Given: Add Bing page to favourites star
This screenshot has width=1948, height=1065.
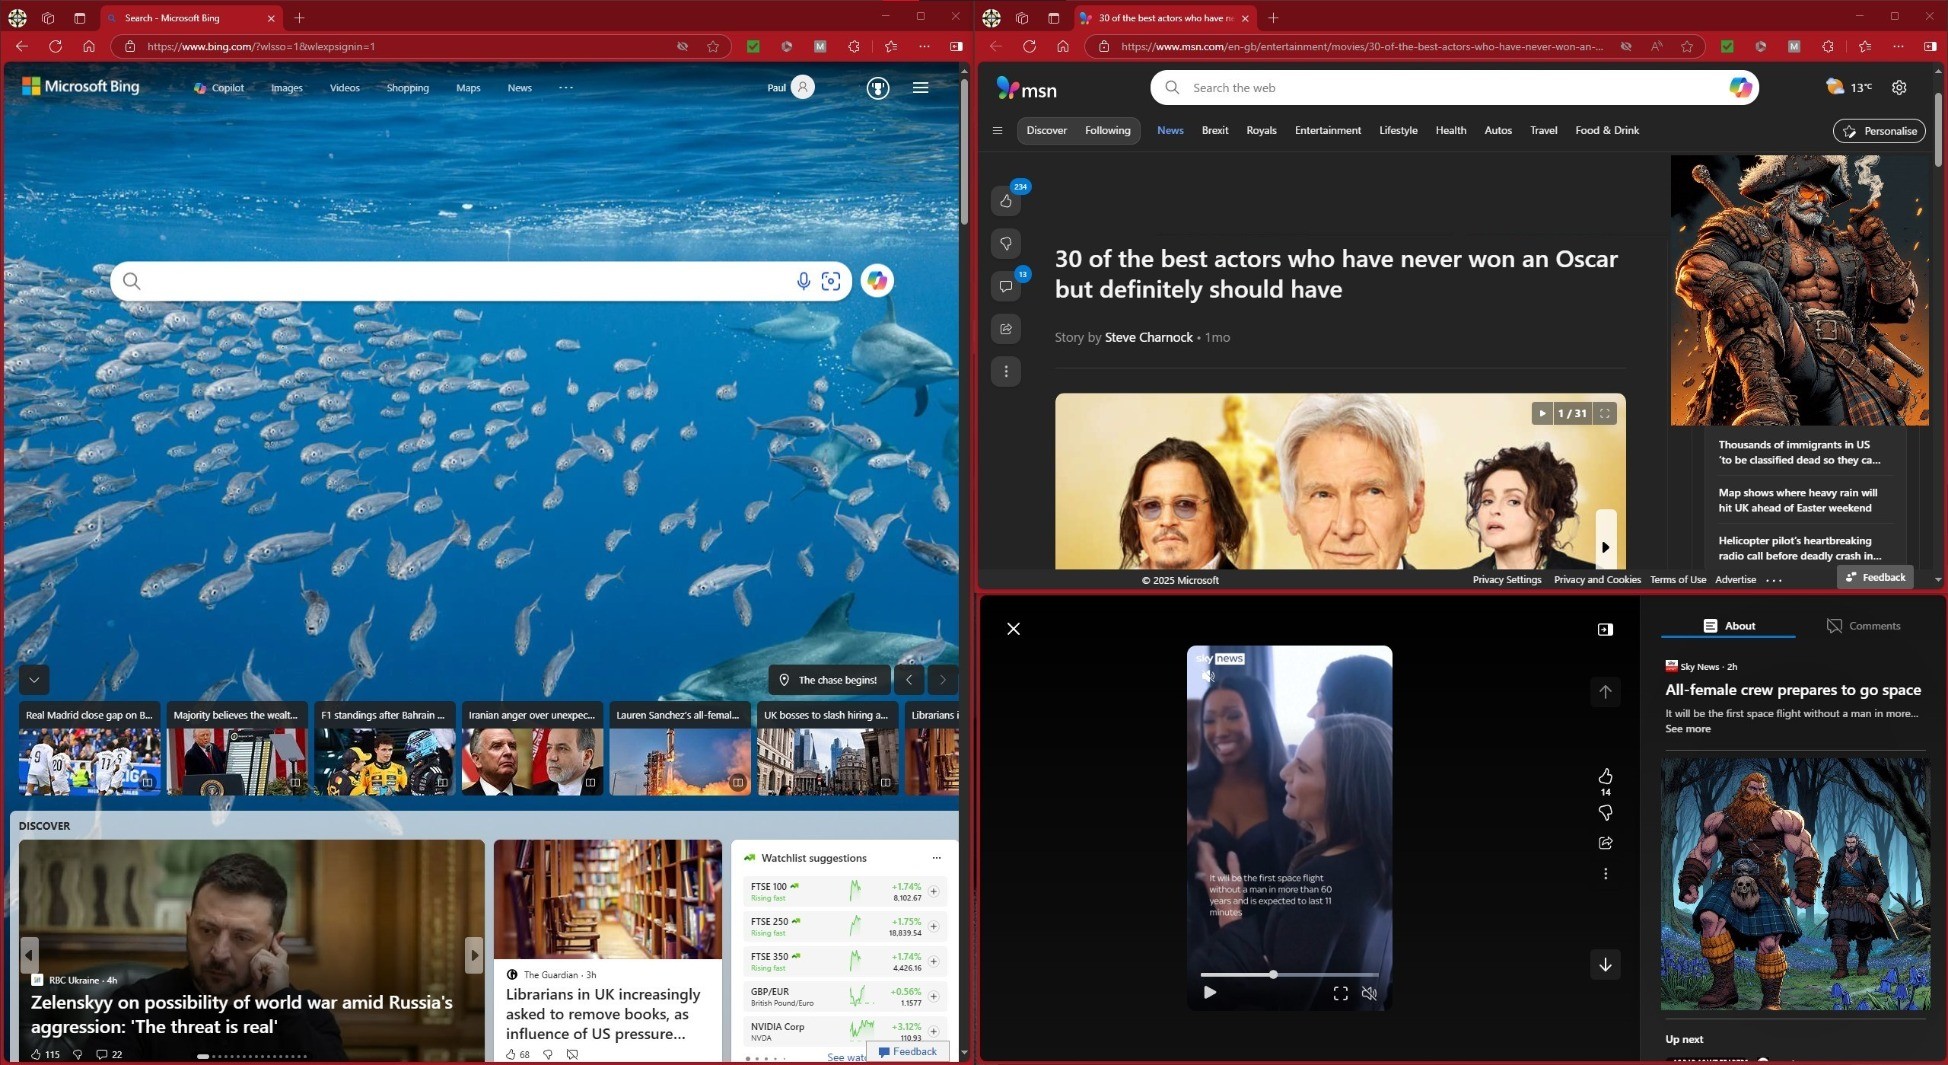Looking at the screenshot, I should [x=713, y=46].
